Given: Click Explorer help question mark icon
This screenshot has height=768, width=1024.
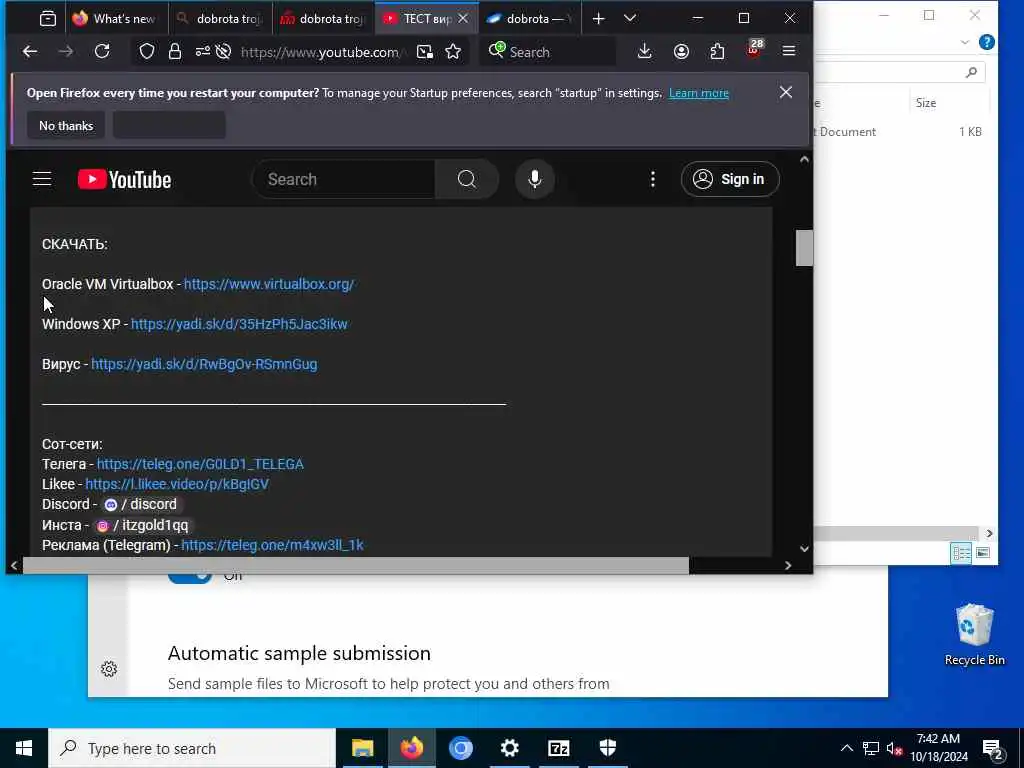Looking at the screenshot, I should (x=987, y=42).
